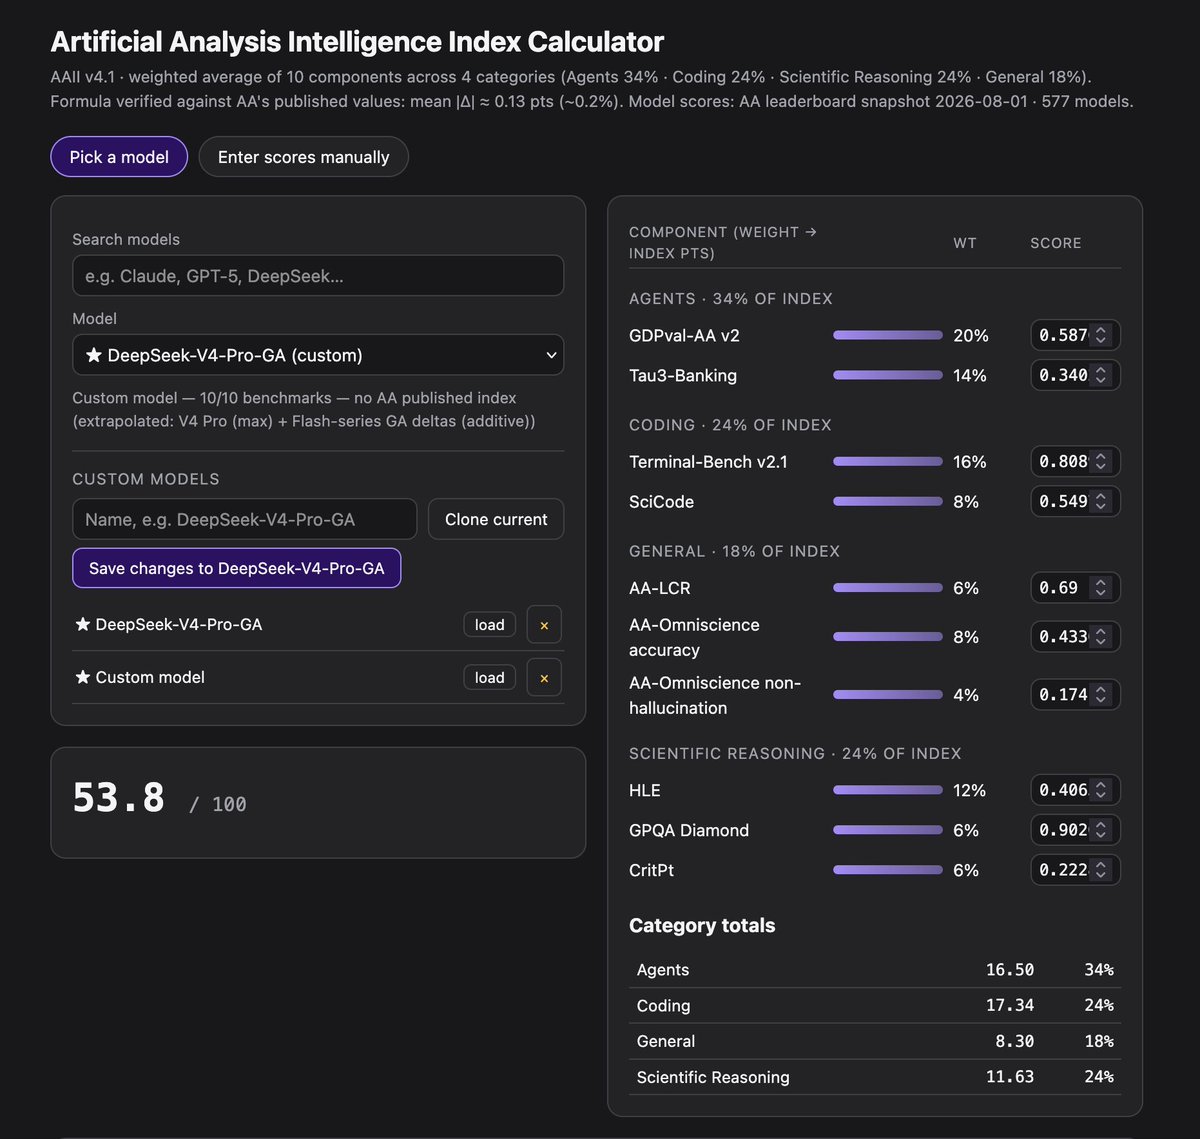Click the Scientific Reasoning total 11.63
Screen dimensions: 1200x1139
click(x=1009, y=1077)
